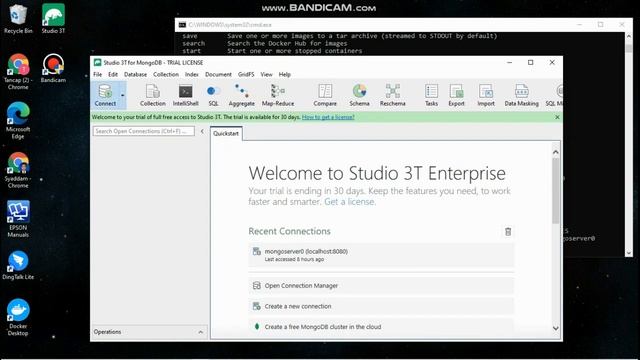Open the Database menu
The width and height of the screenshot is (640, 360).
[x=136, y=74]
